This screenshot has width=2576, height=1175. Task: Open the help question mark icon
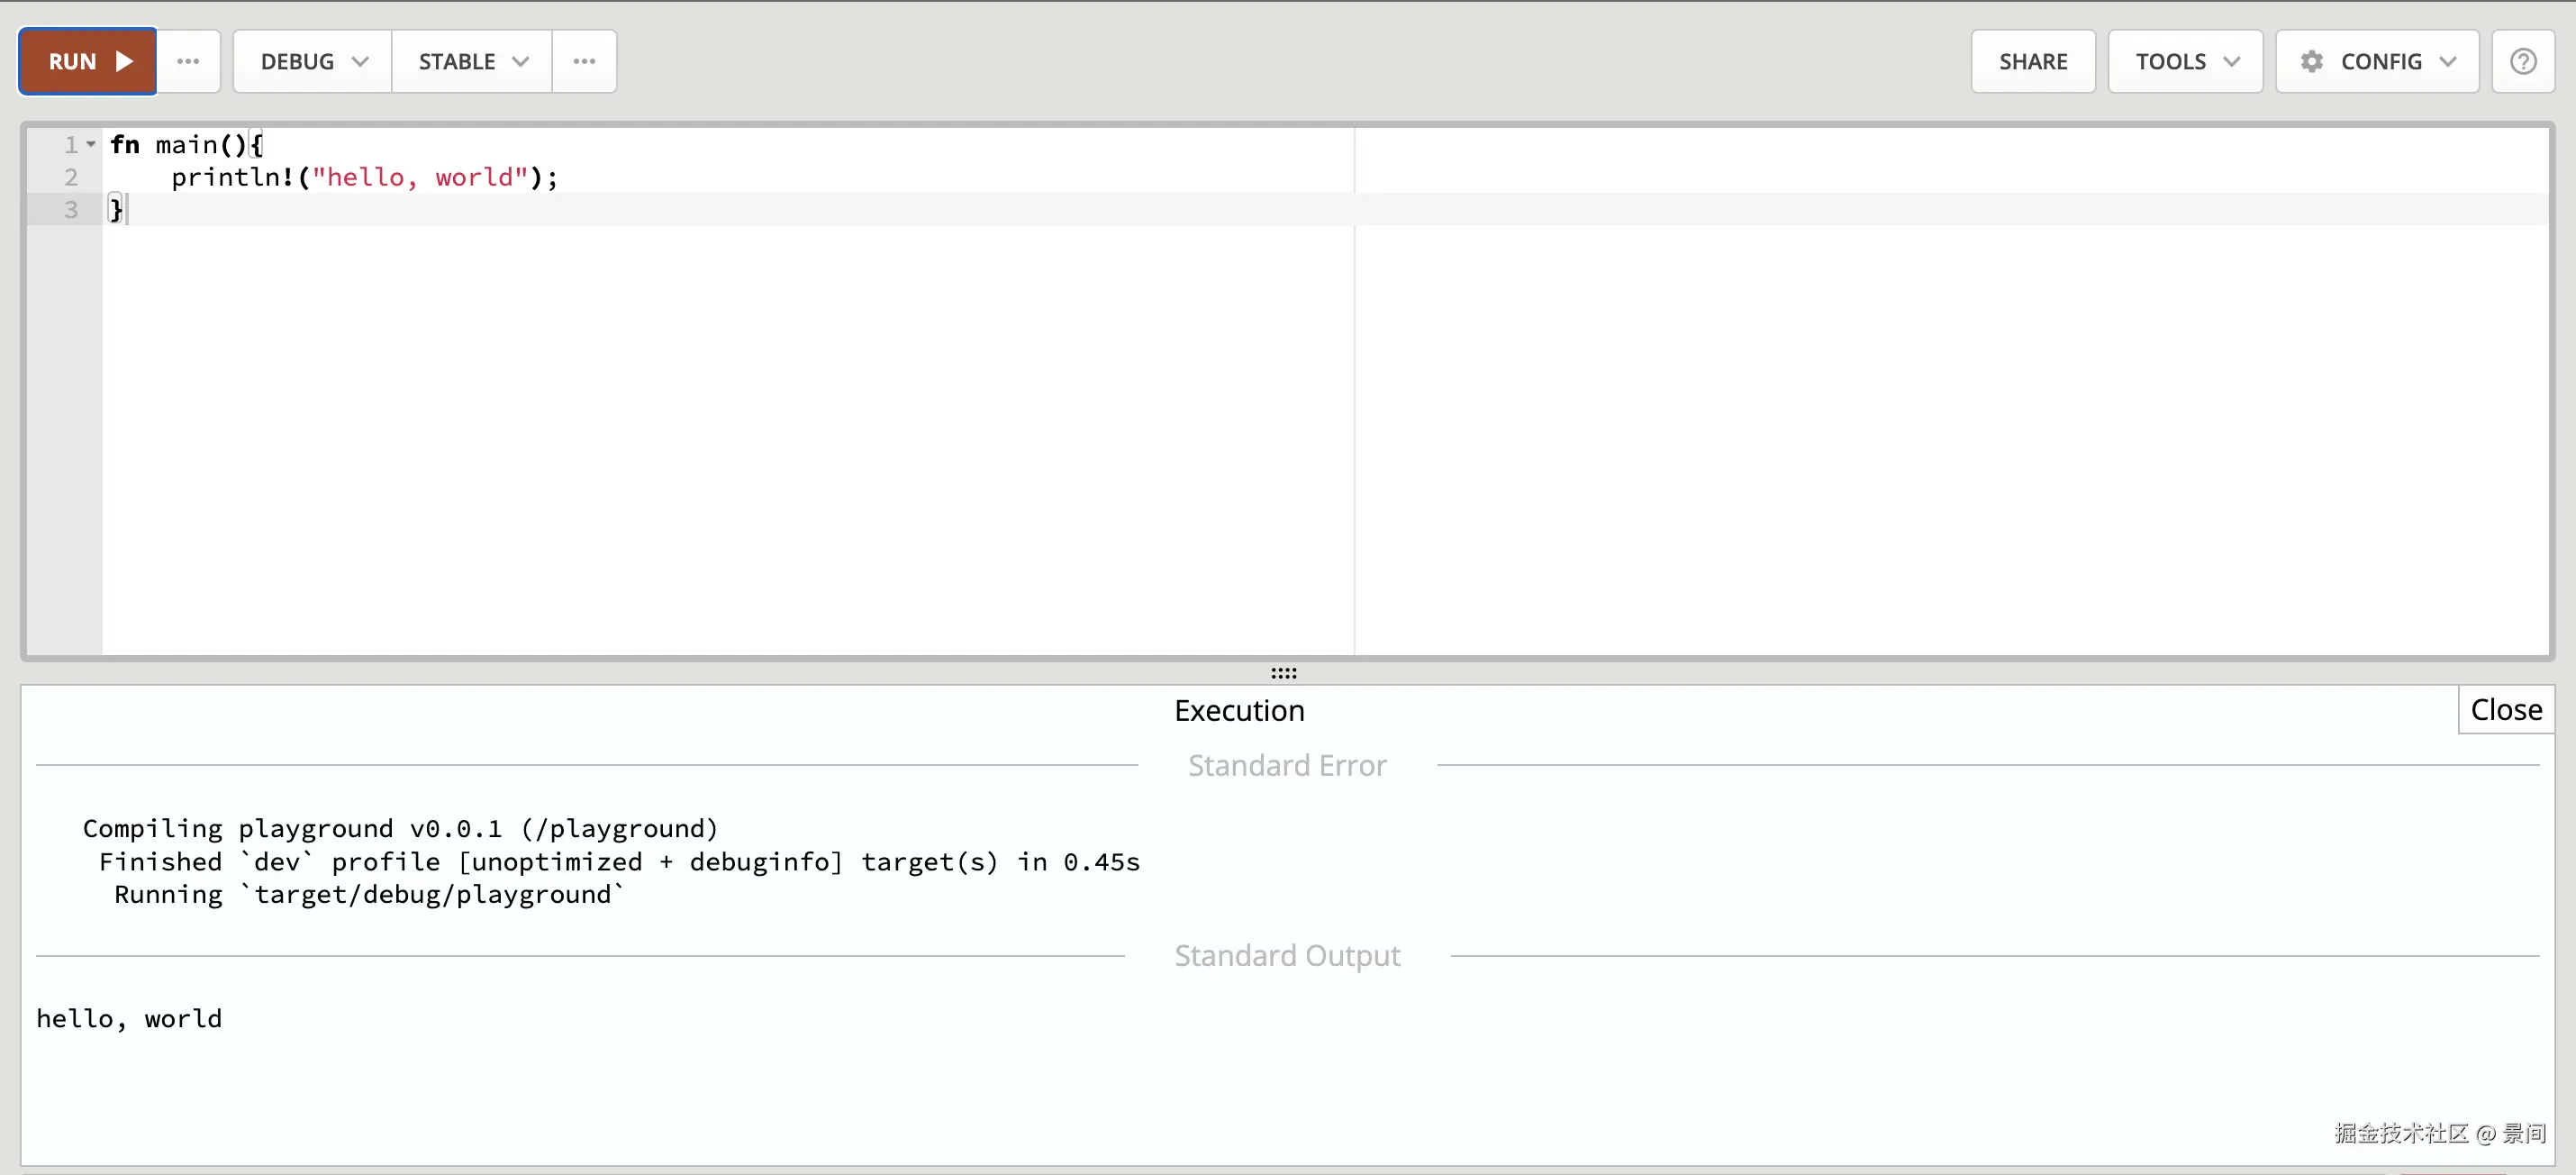click(2522, 61)
